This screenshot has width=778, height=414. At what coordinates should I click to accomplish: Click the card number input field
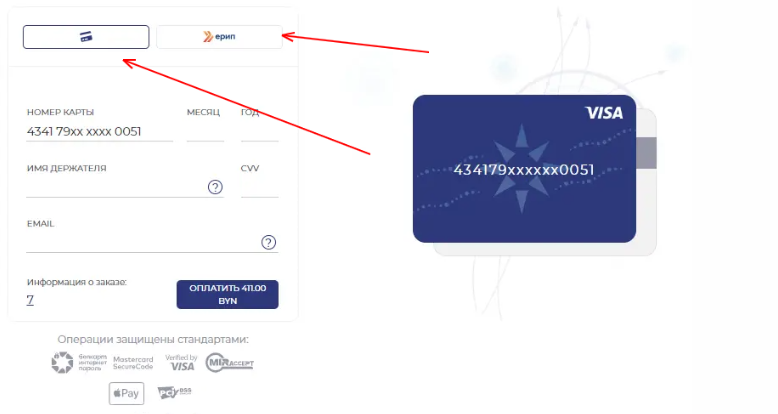point(100,132)
